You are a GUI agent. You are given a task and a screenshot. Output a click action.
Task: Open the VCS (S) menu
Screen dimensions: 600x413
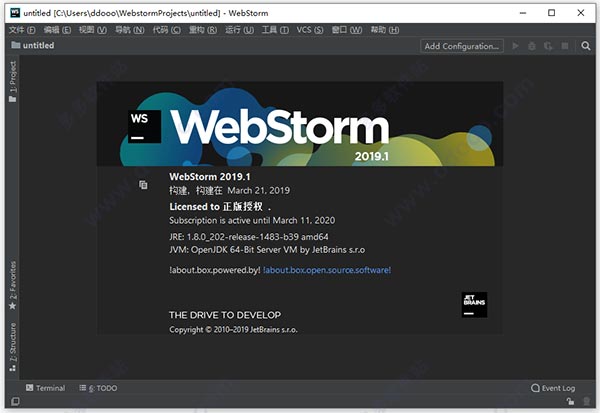point(310,30)
